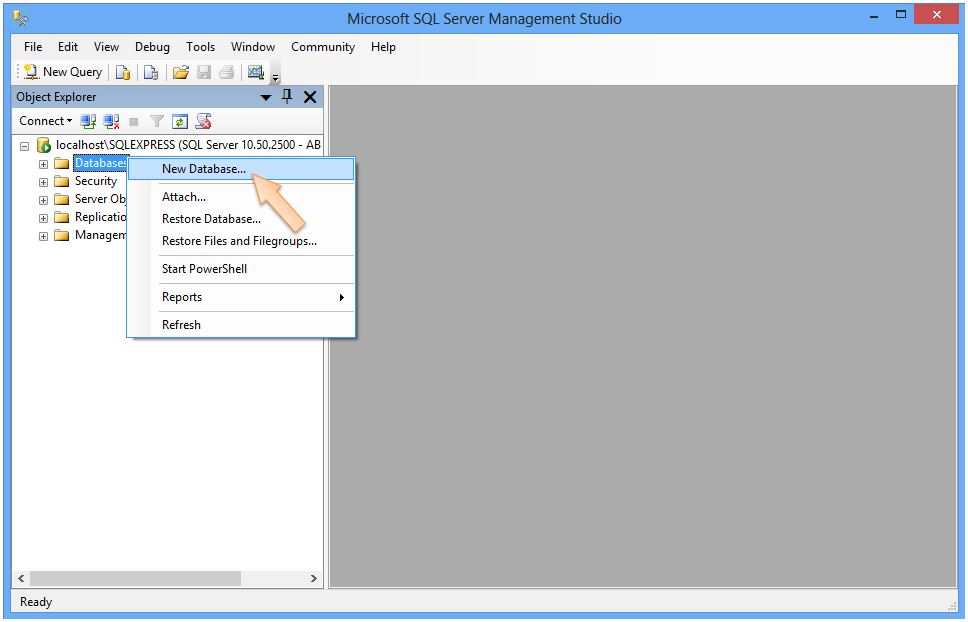Click the New Query toolbar button
Viewport: 968px width, 622px height.
(x=63, y=72)
